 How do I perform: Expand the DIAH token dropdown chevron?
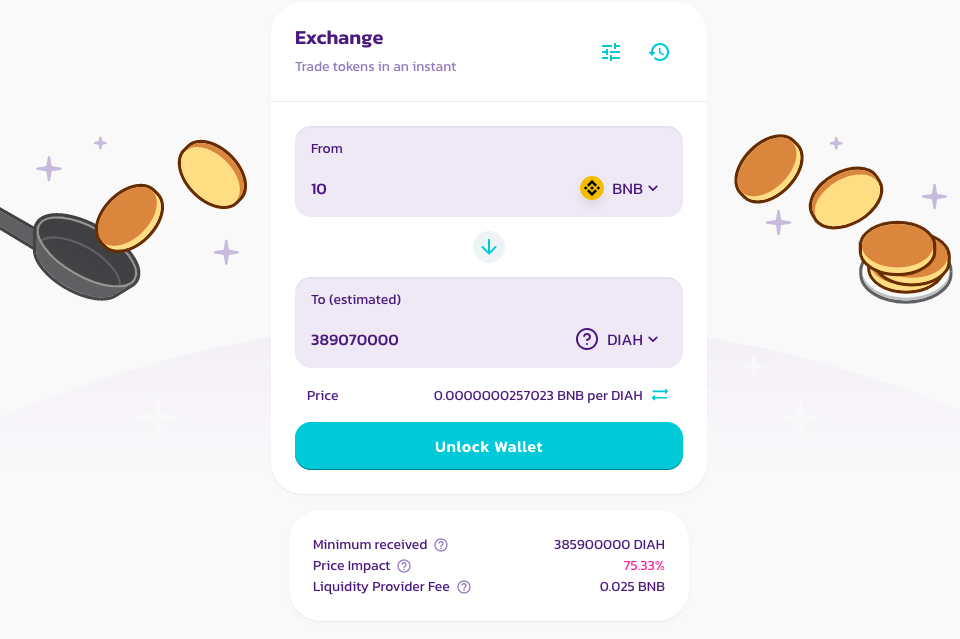pos(653,339)
